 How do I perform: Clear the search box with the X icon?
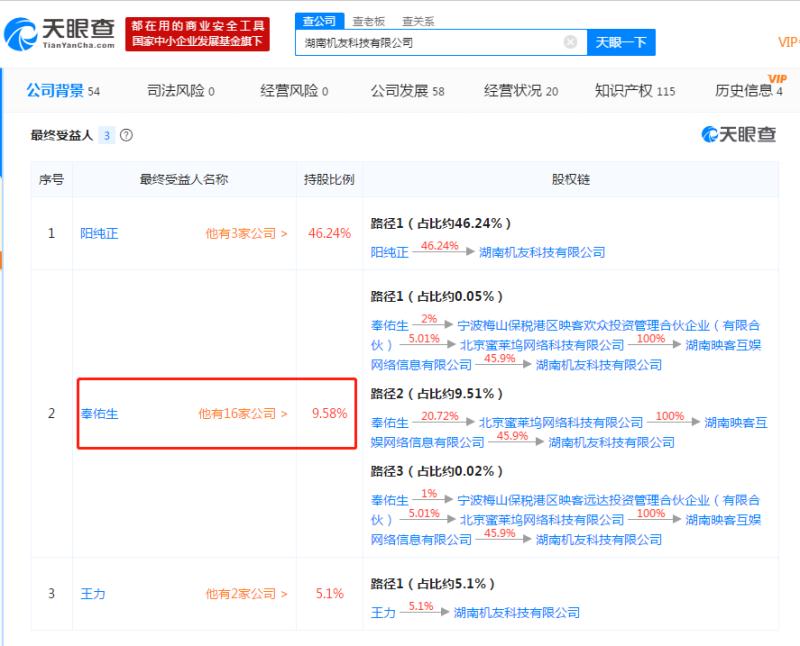coord(570,42)
